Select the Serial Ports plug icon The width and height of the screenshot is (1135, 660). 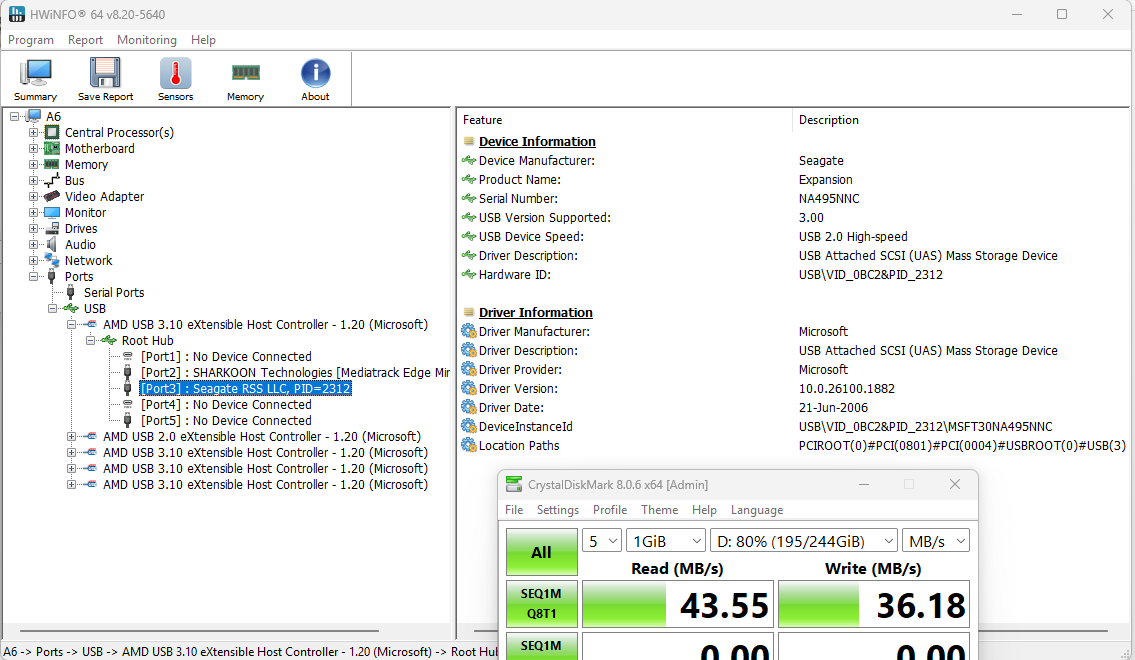(71, 292)
